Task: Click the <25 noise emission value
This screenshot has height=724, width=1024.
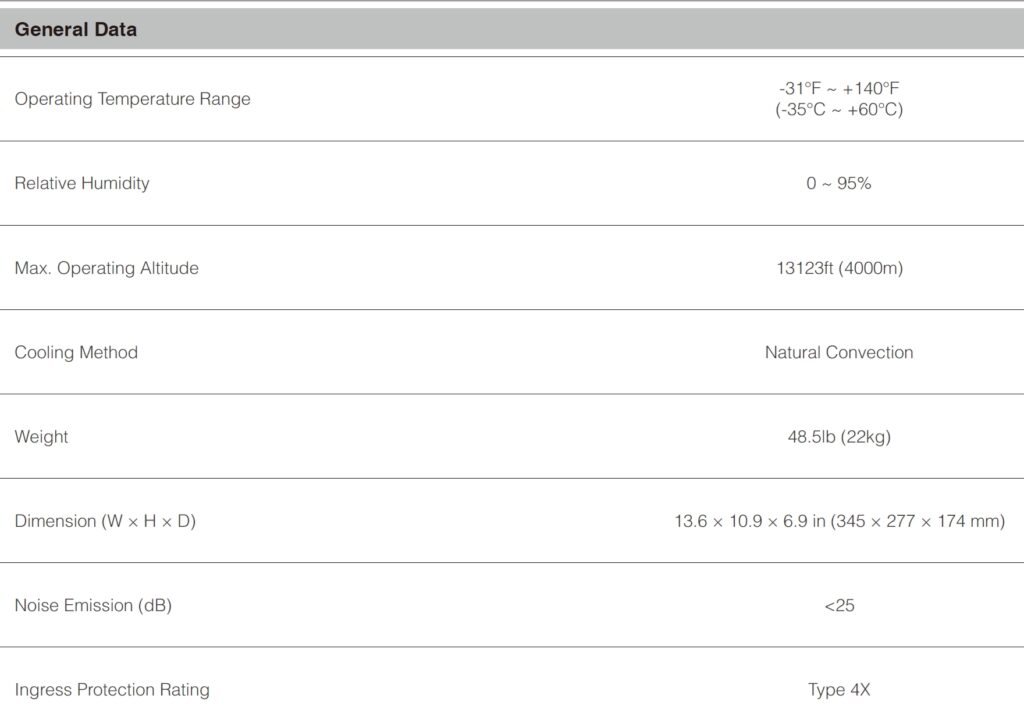Action: pyautogui.click(x=839, y=606)
